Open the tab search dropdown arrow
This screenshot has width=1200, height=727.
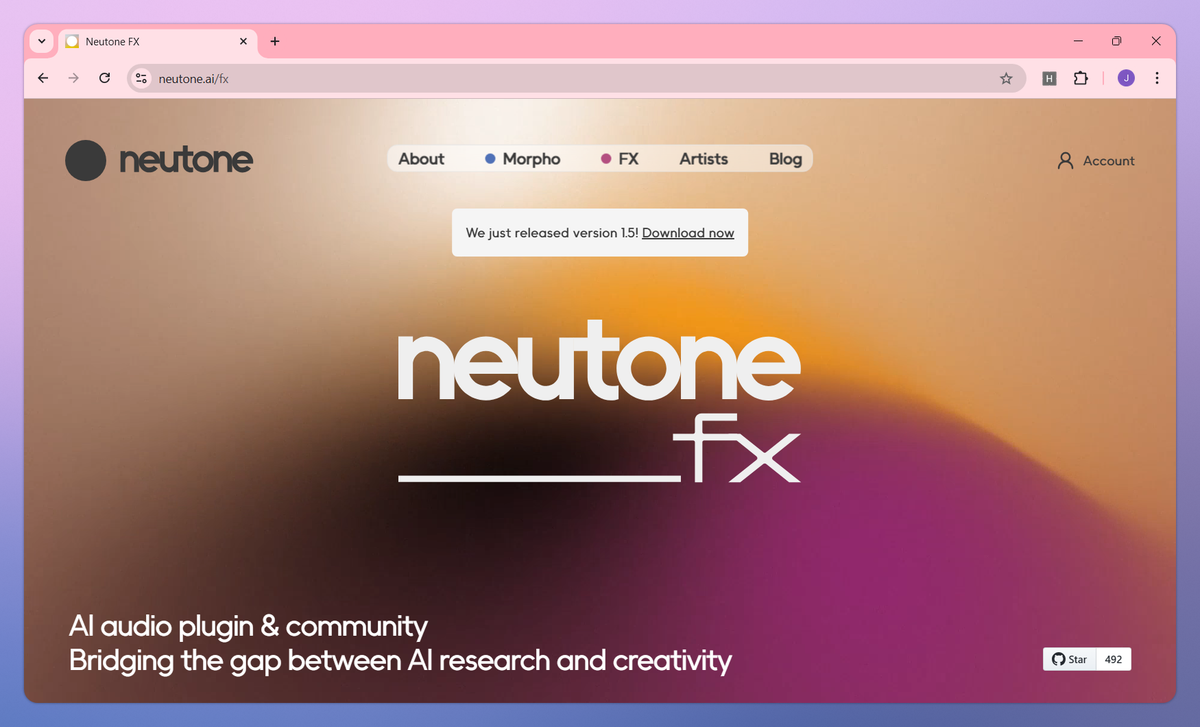pos(41,41)
